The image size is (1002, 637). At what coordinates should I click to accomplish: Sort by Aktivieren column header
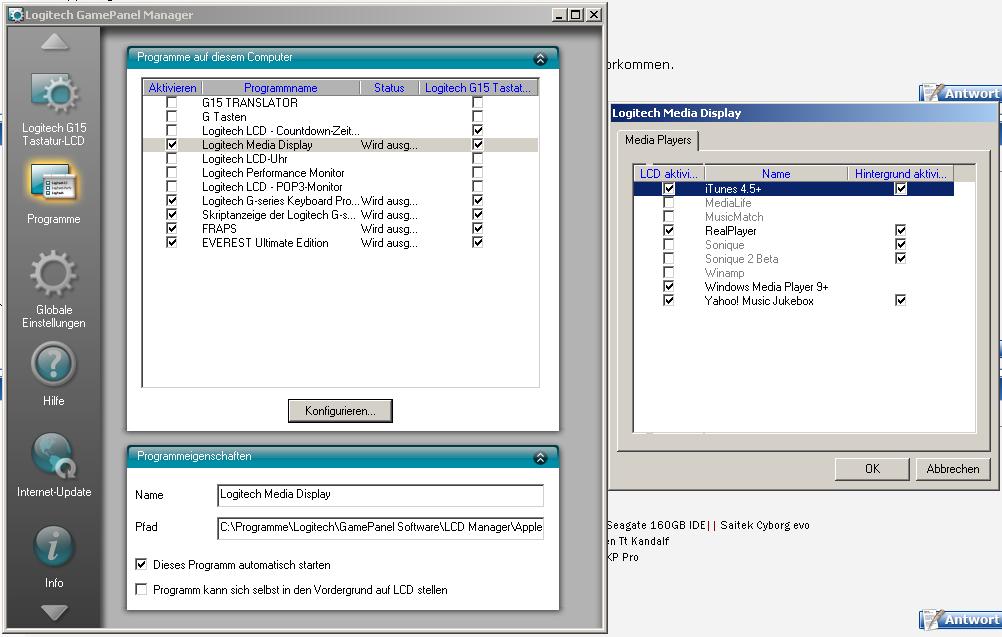coord(173,88)
